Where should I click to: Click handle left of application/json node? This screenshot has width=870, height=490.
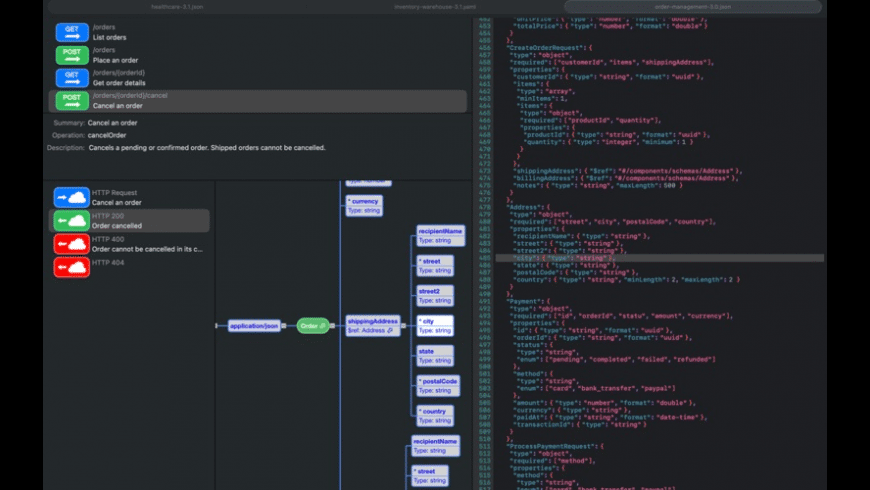point(216,326)
